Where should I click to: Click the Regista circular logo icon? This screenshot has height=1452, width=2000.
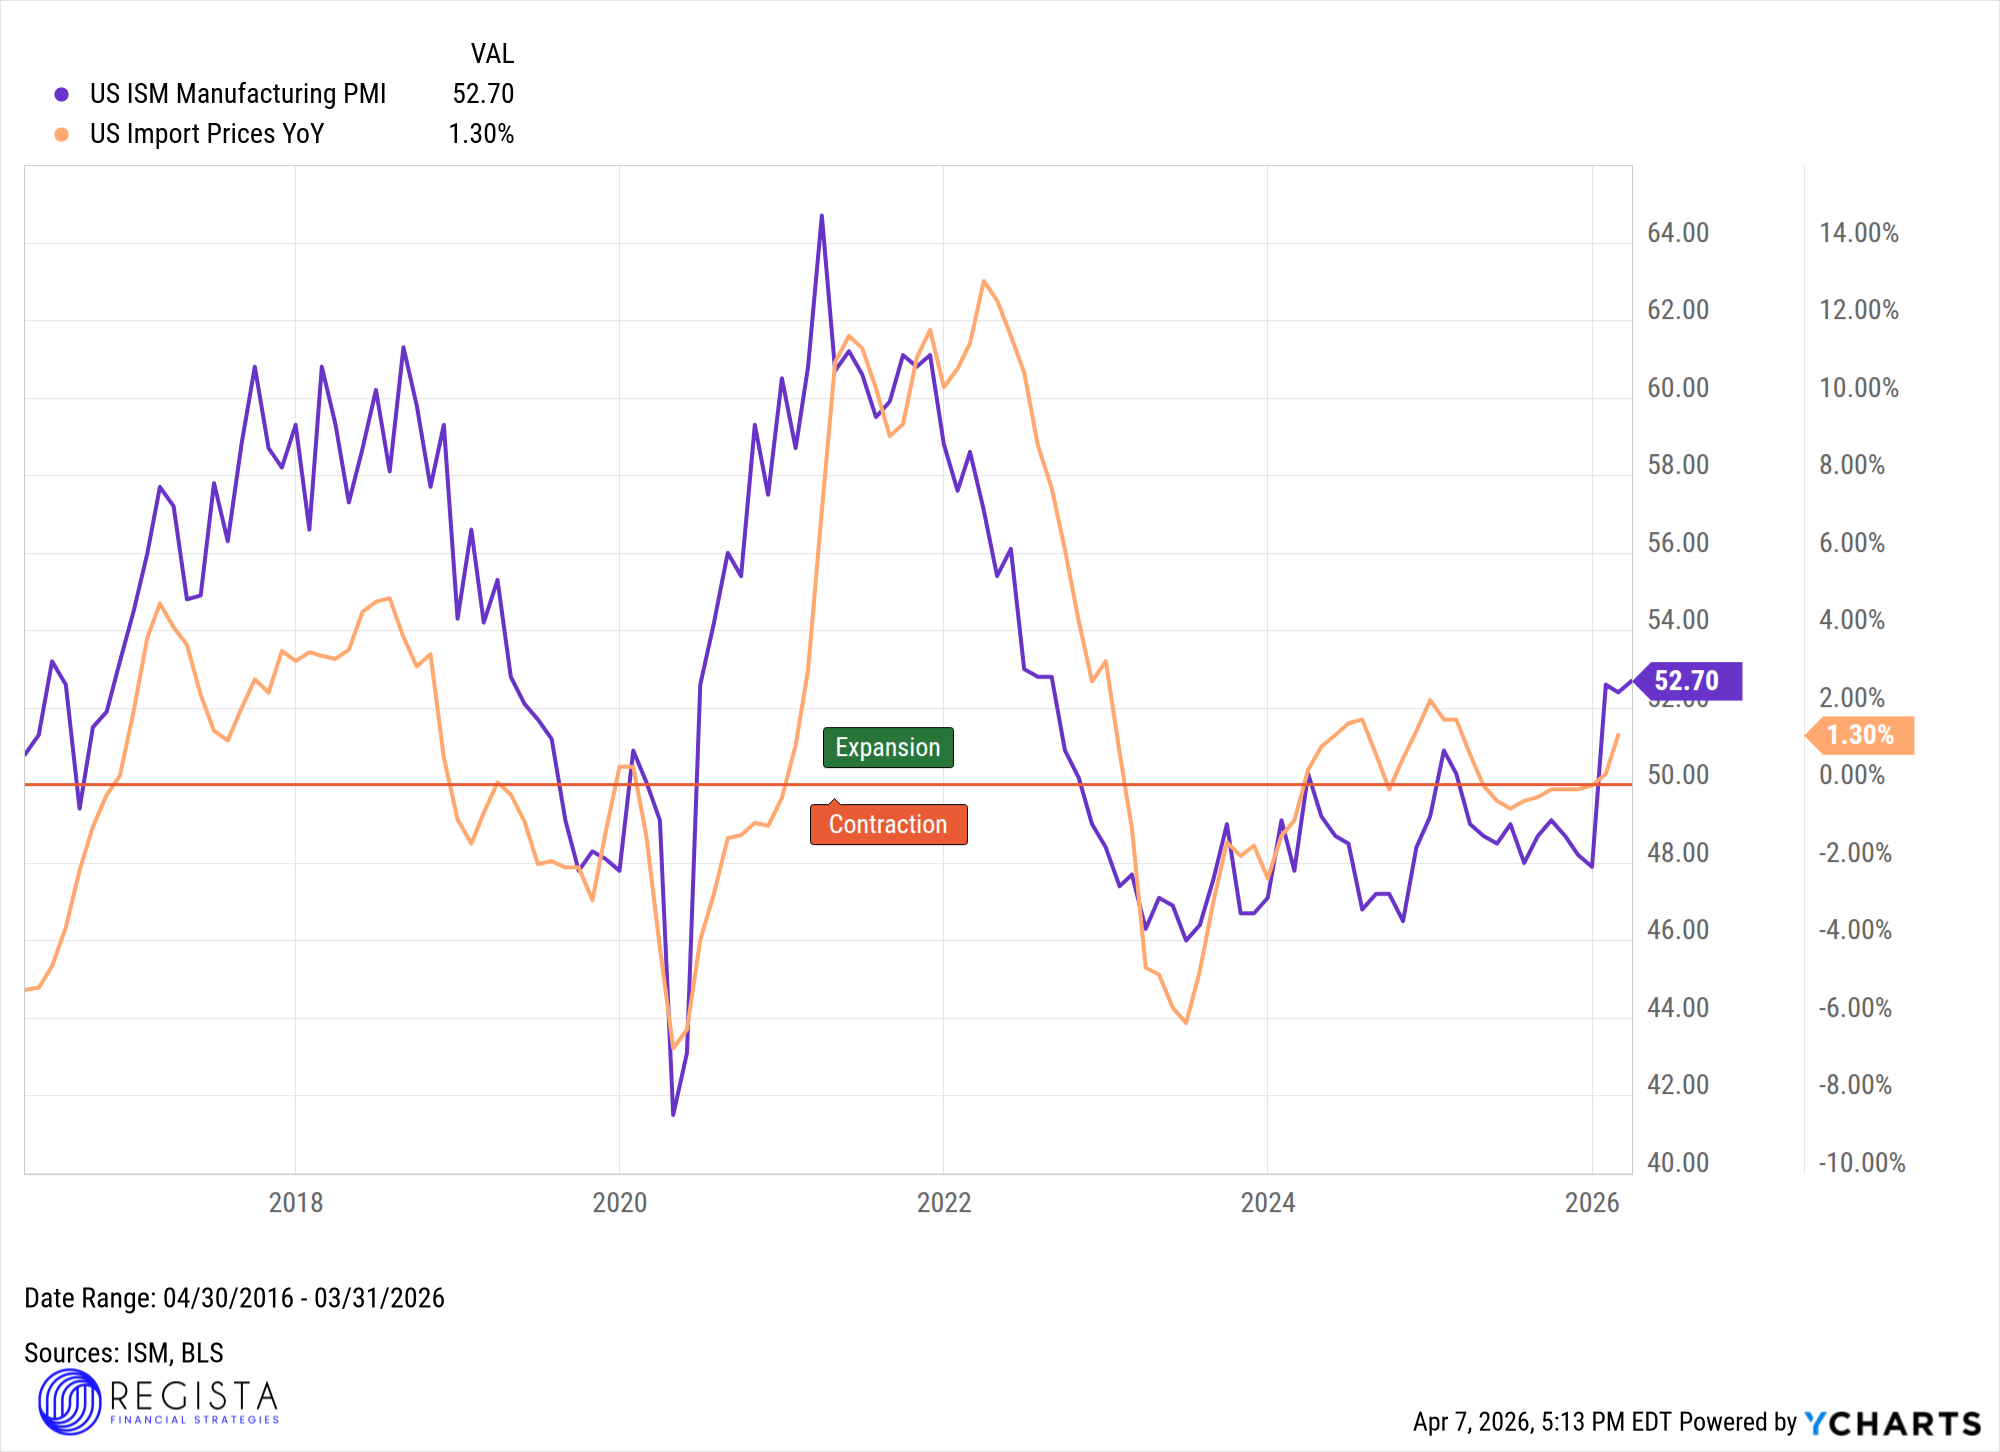tap(69, 1401)
